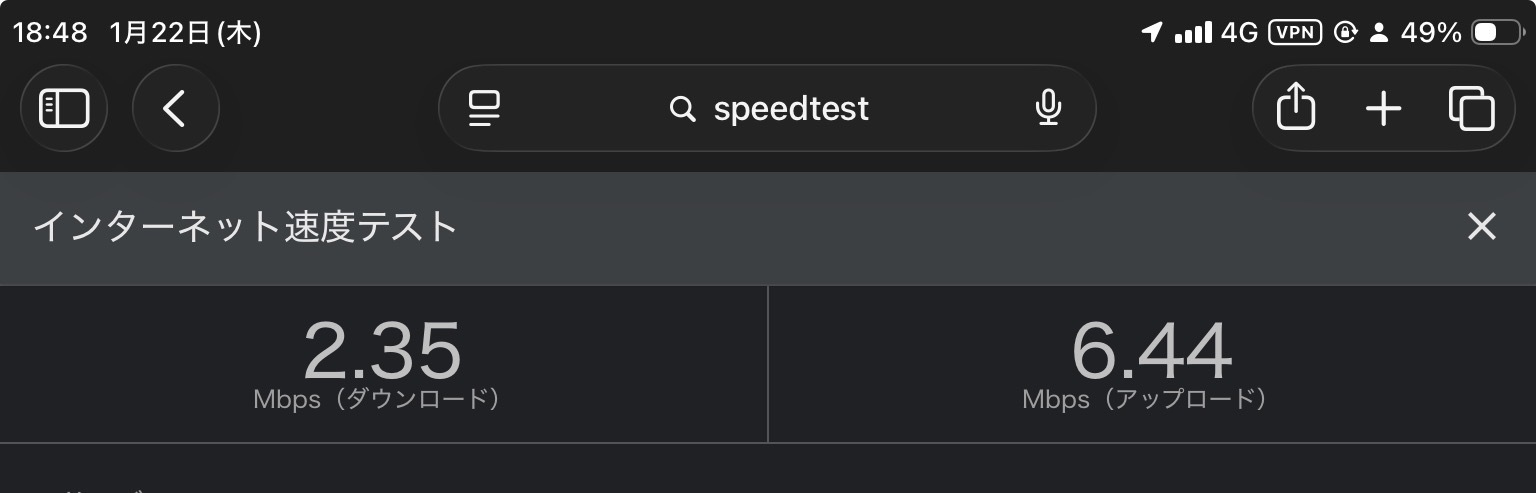Tap the location services arrow icon

(1152, 33)
